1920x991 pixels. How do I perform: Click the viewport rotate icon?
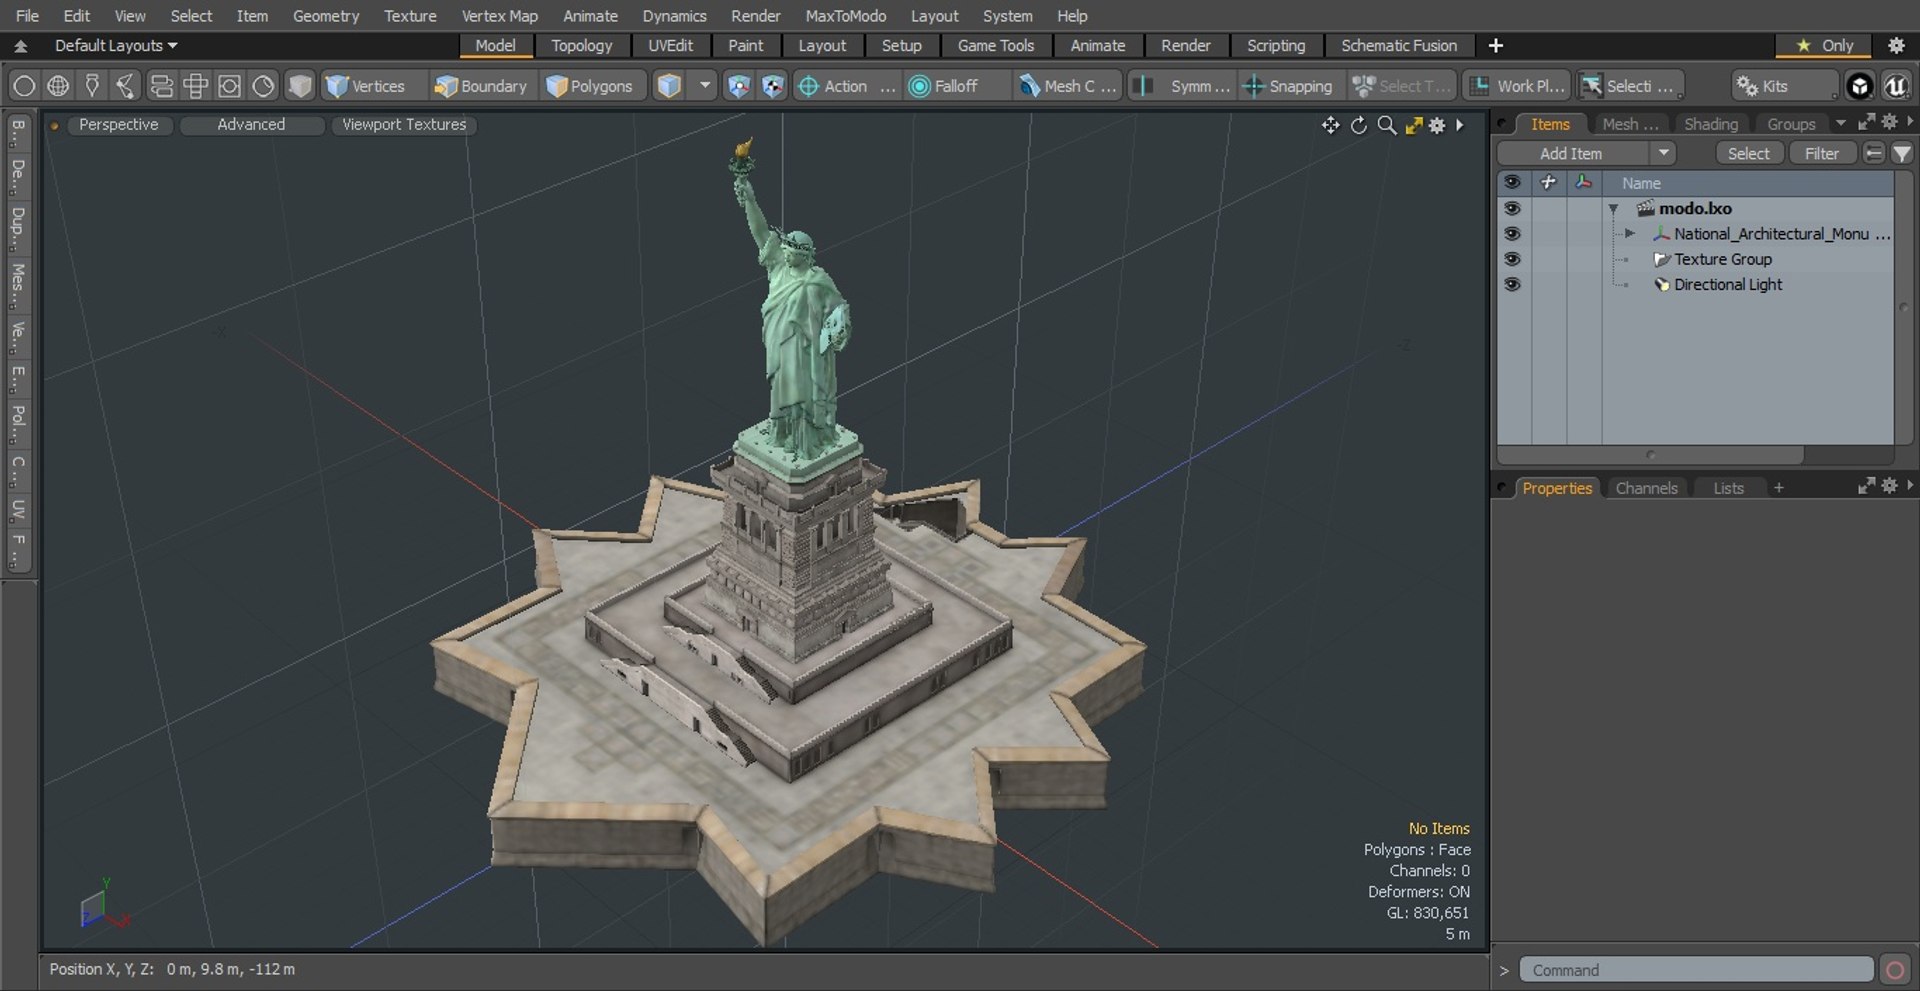coord(1358,125)
